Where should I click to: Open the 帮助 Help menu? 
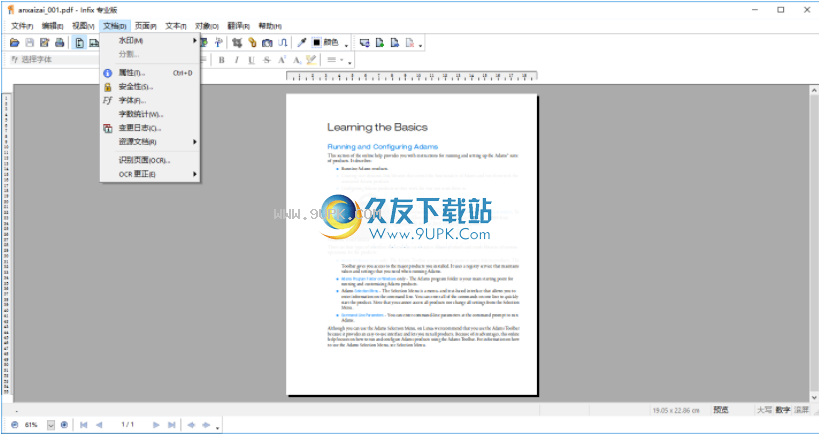click(270, 26)
